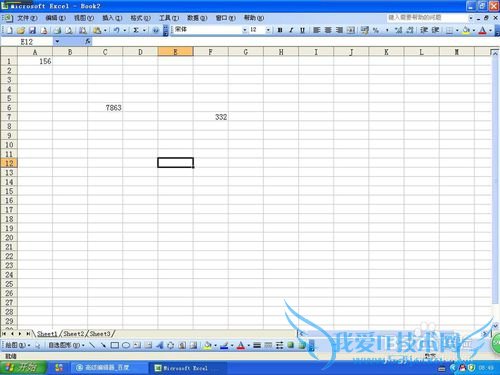
Task: Open the 格式 (Format) menu
Action: coord(140,18)
